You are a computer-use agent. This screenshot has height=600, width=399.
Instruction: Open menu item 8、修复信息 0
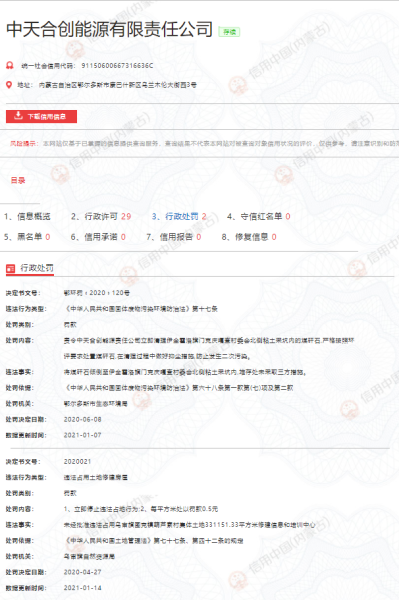click(x=249, y=237)
